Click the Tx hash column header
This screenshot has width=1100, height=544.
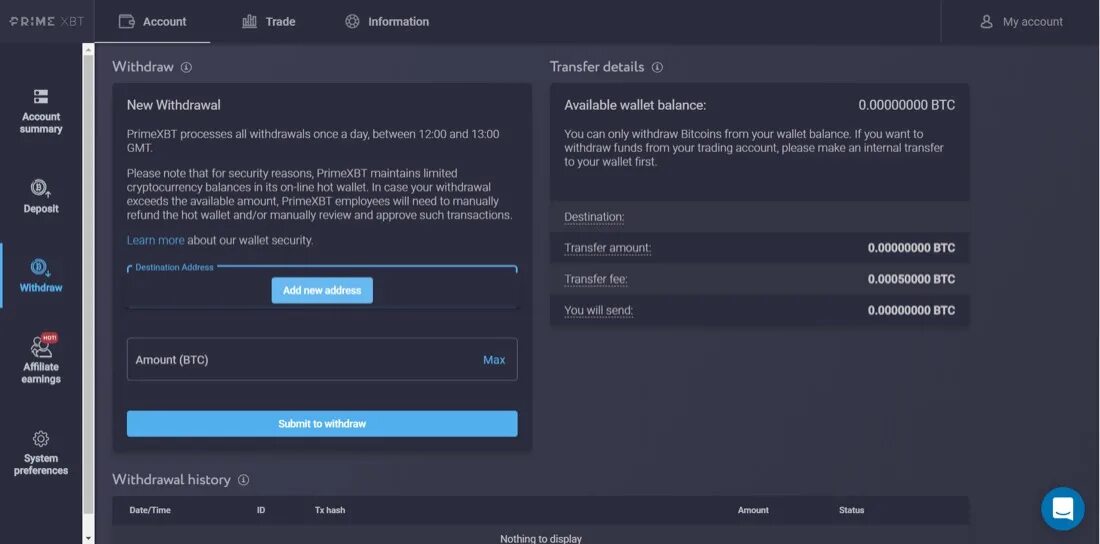click(x=330, y=510)
